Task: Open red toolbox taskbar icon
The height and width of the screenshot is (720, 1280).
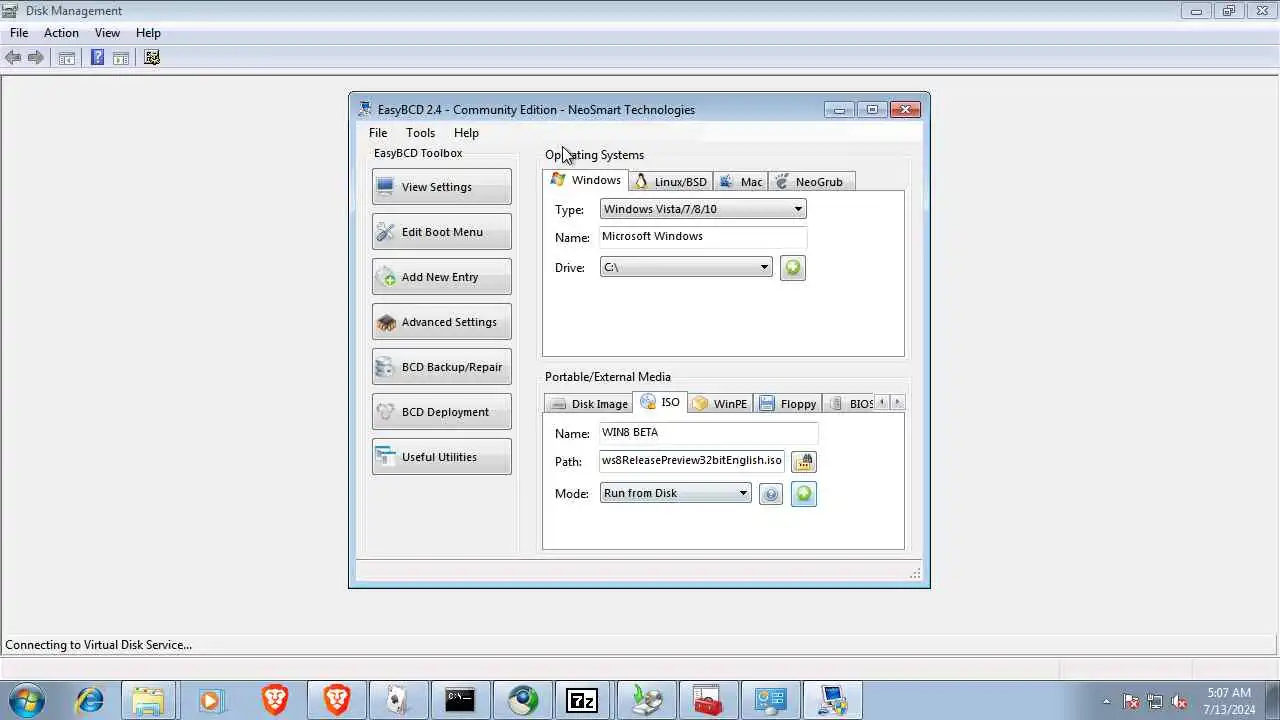Action: point(708,701)
